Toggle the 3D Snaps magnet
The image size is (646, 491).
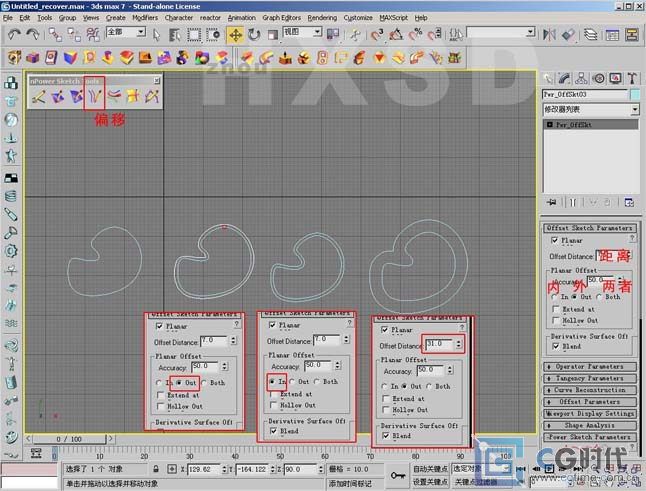point(377,35)
